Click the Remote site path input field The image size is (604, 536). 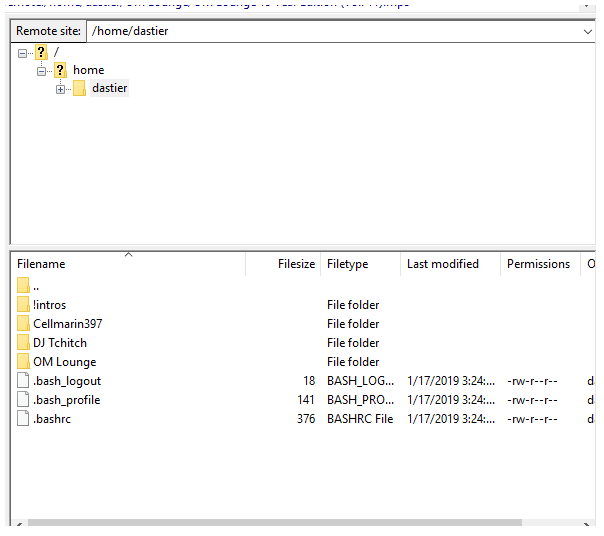(330, 31)
